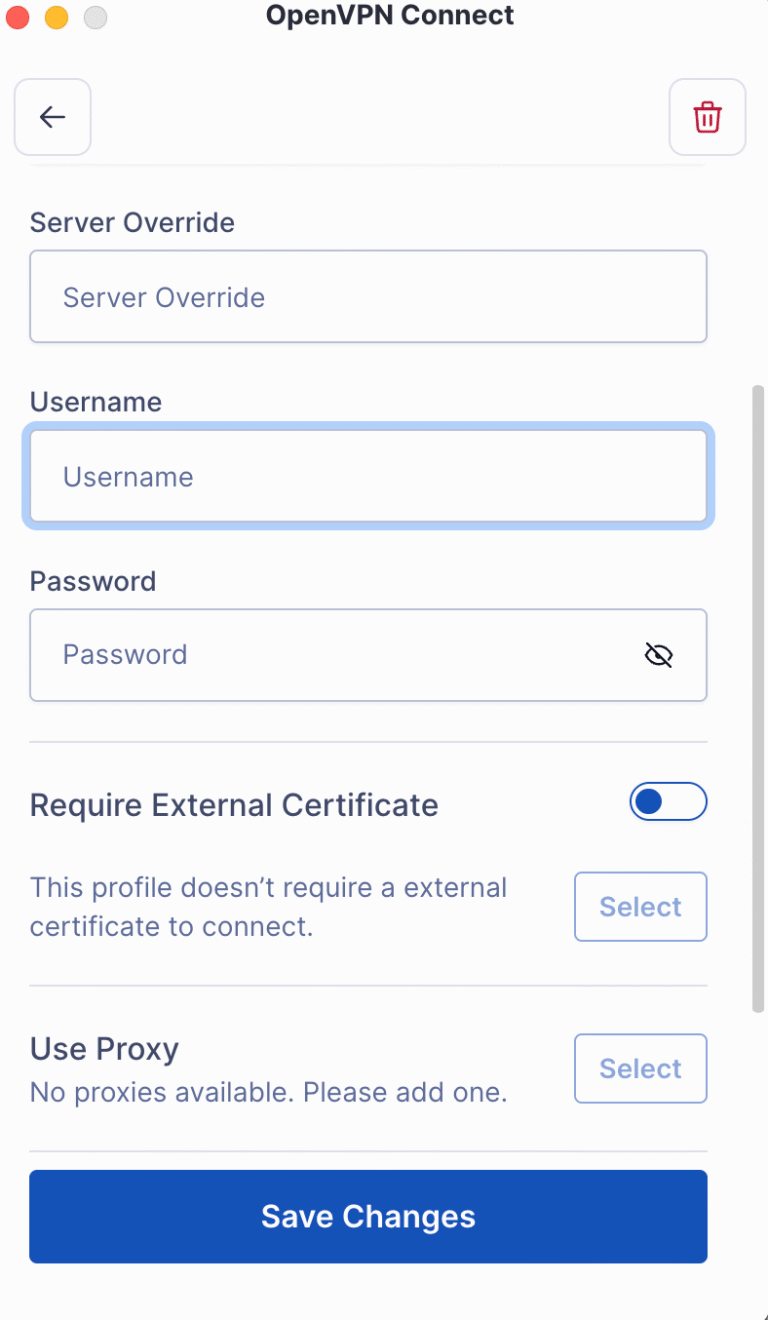768x1320 pixels.
Task: Choose a proxy with Use Proxy Select button
Action: click(x=640, y=1069)
